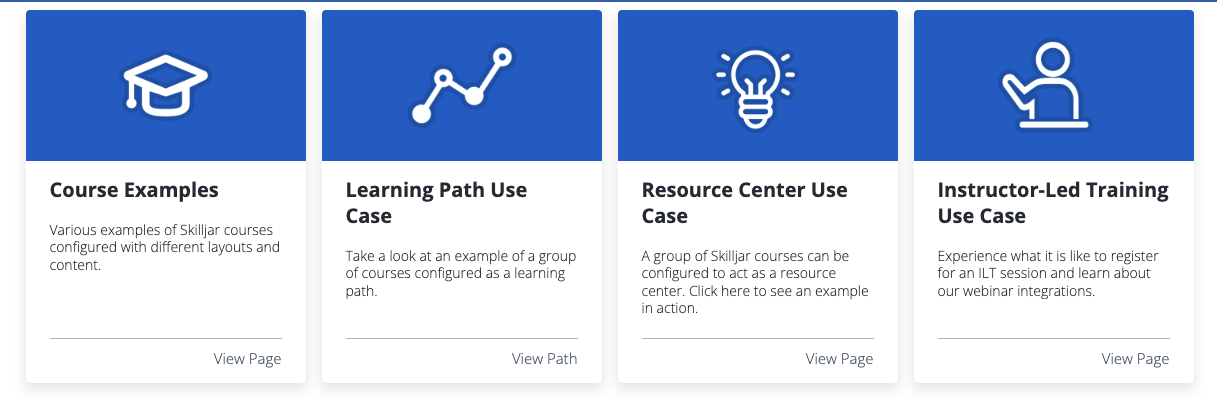
Task: Click the Resource Center description paragraph
Action: pos(755,282)
